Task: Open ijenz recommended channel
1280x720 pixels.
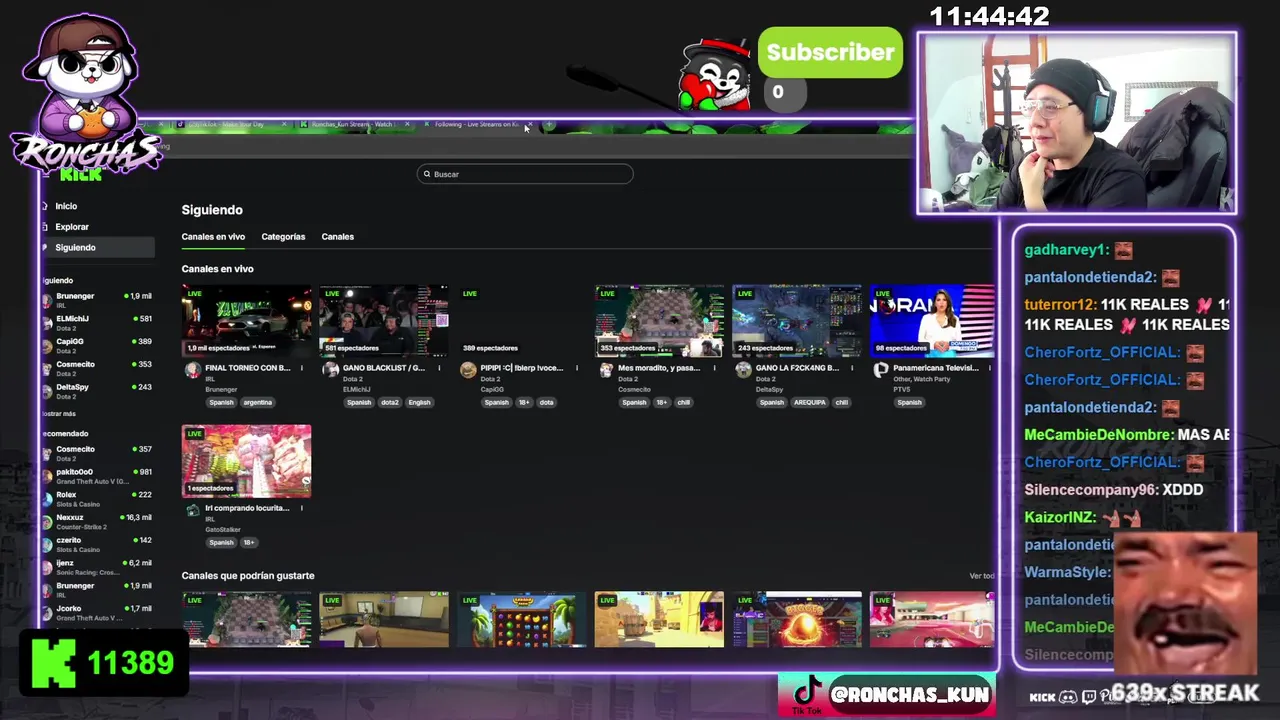Action: click(97, 566)
